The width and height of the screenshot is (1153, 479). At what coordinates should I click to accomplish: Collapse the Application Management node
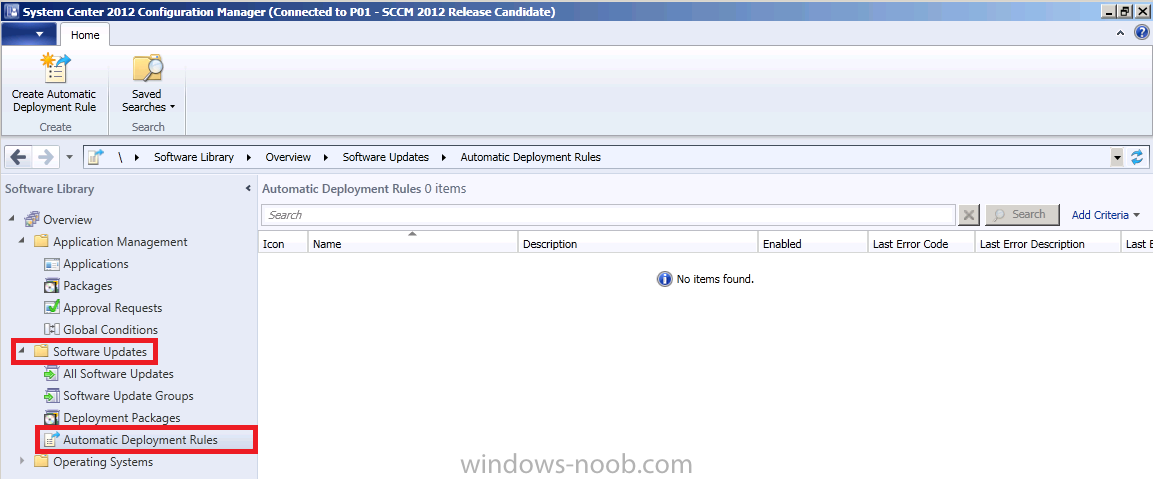point(22,241)
